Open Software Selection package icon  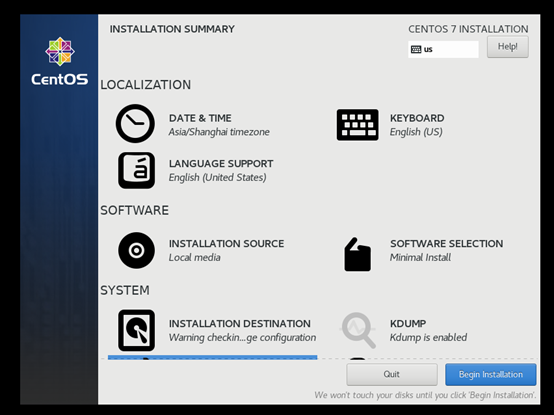358,254
